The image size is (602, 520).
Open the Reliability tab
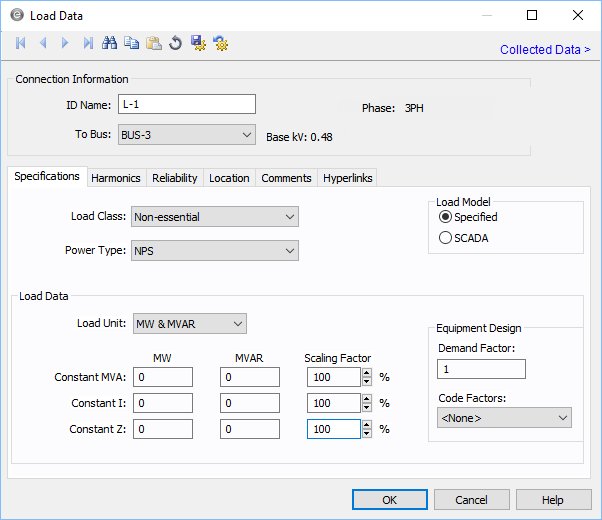pos(175,178)
